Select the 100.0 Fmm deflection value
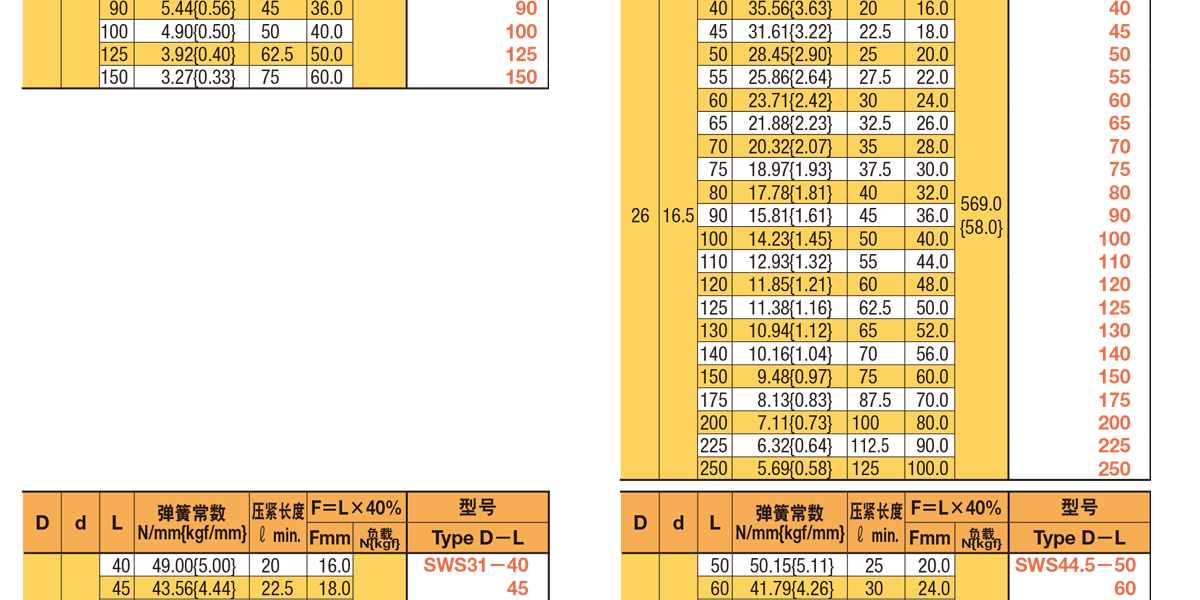This screenshot has height=600, width=1200. [929, 468]
